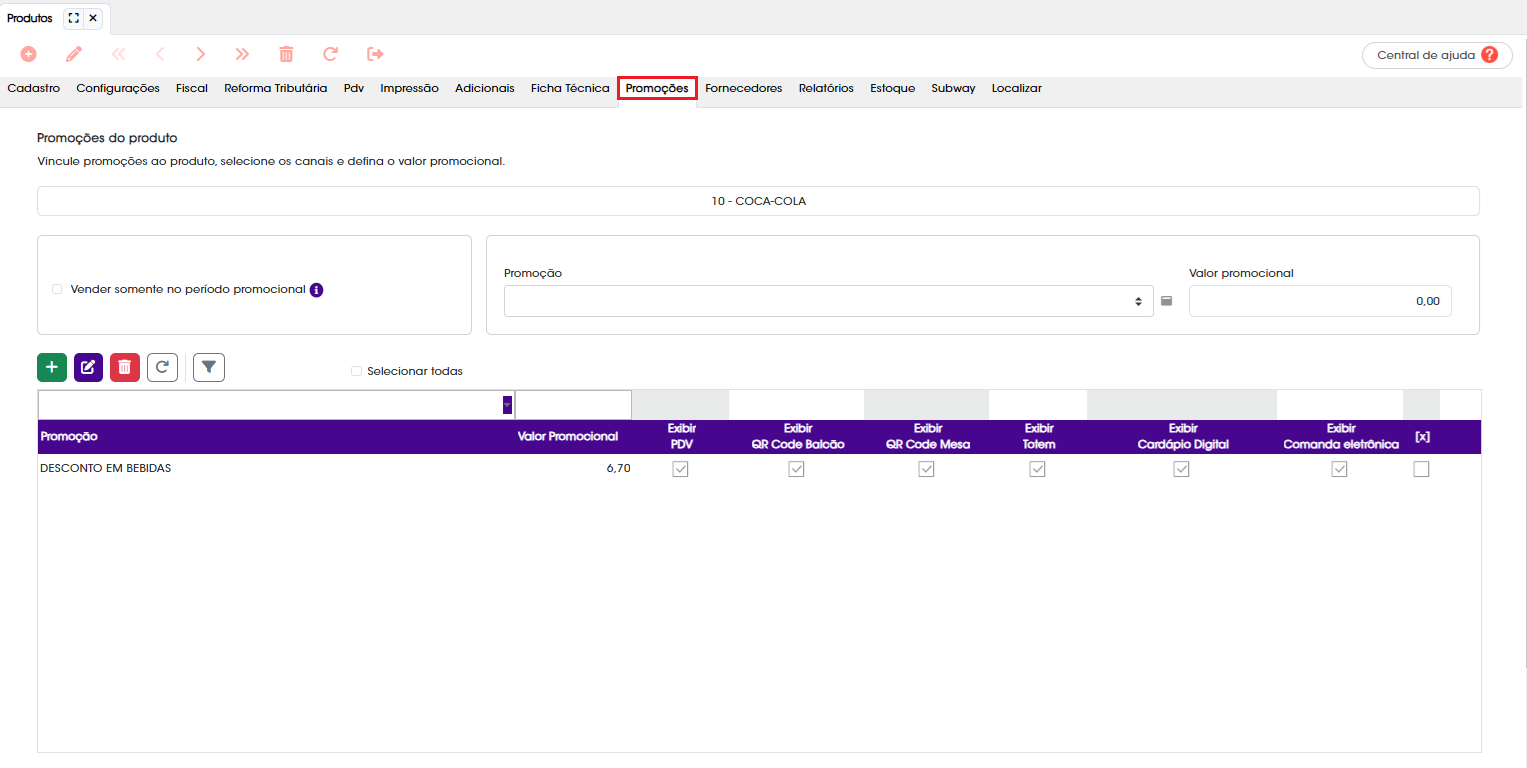Click the red delete promotion button
The width and height of the screenshot is (1527, 768).
[125, 367]
